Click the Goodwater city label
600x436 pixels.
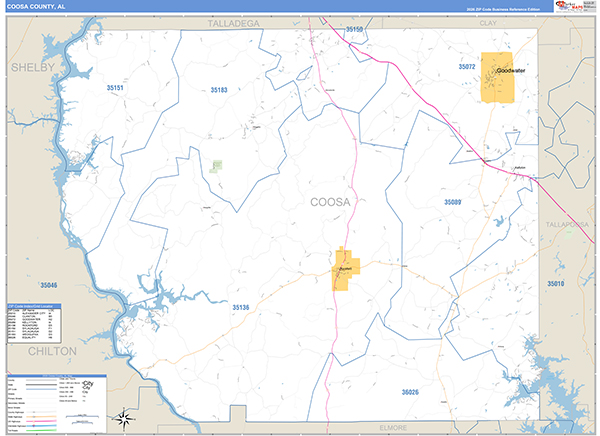tap(510, 70)
